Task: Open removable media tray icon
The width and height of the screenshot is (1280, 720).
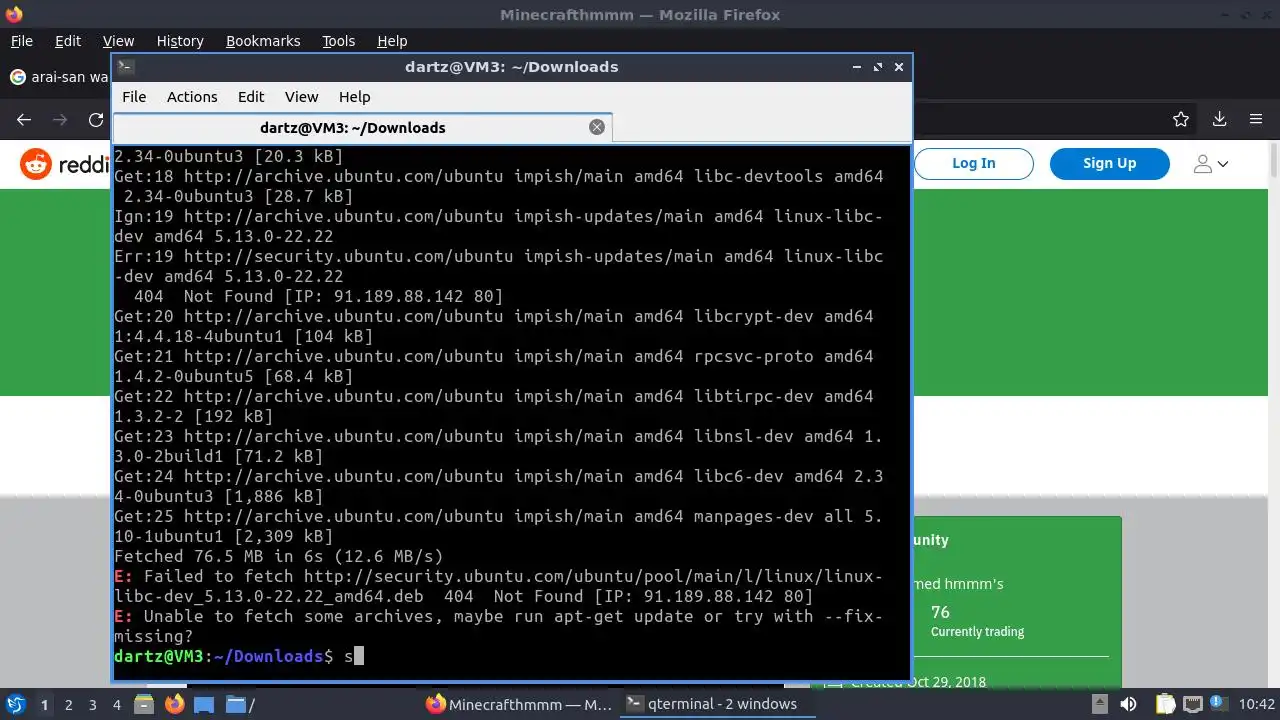Action: 1099,704
